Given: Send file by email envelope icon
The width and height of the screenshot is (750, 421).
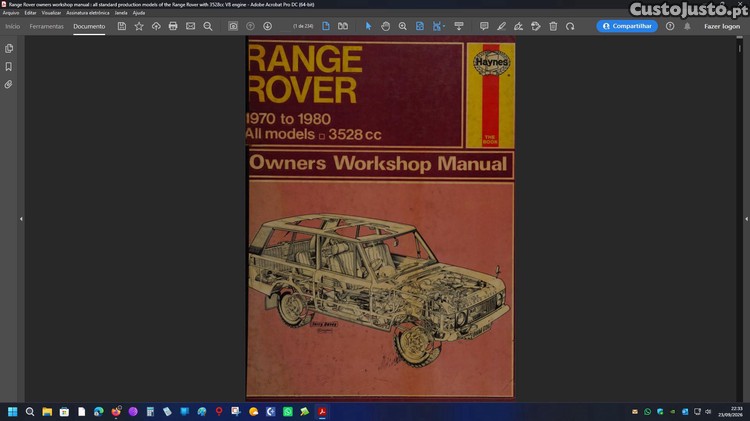Looking at the screenshot, I should [190, 26].
